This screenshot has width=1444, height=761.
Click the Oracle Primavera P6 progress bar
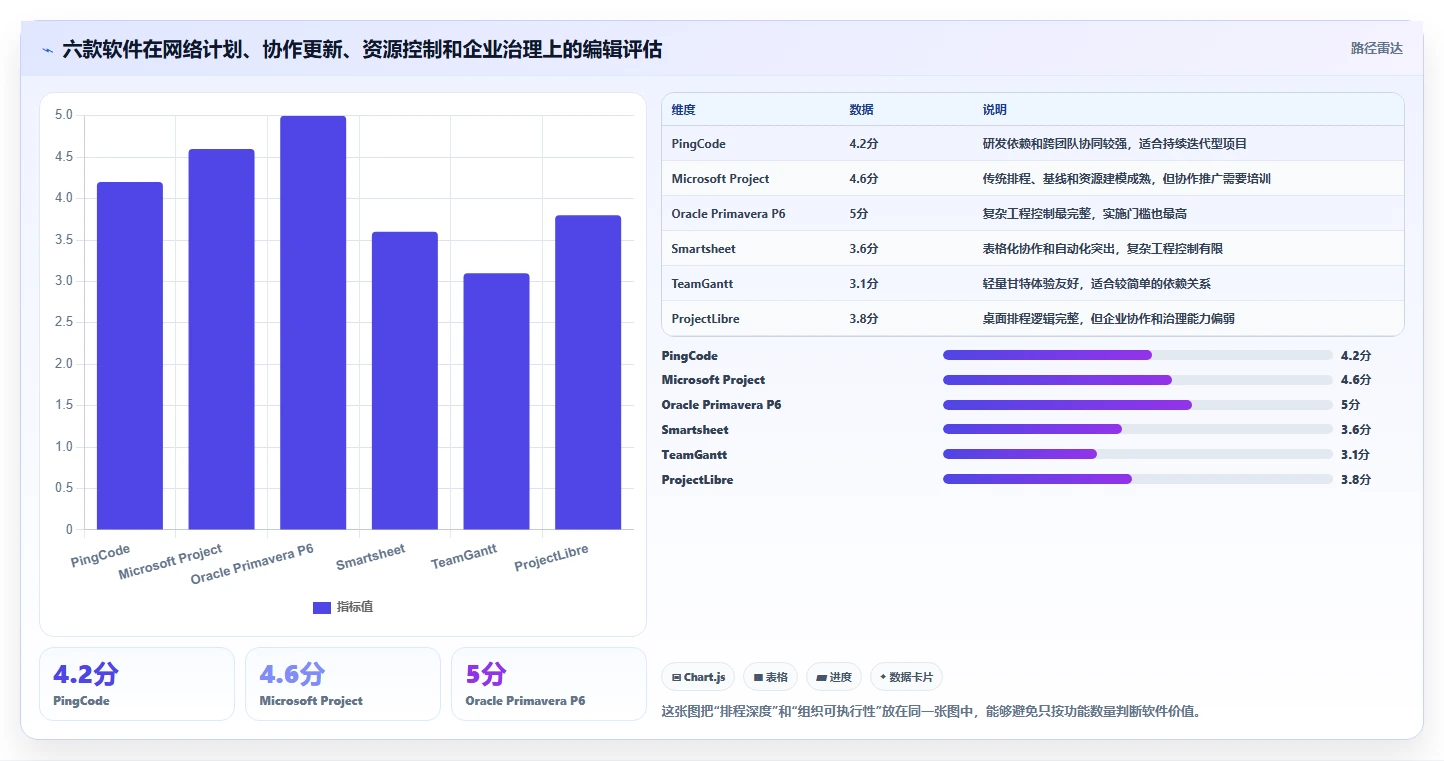(x=1138, y=405)
